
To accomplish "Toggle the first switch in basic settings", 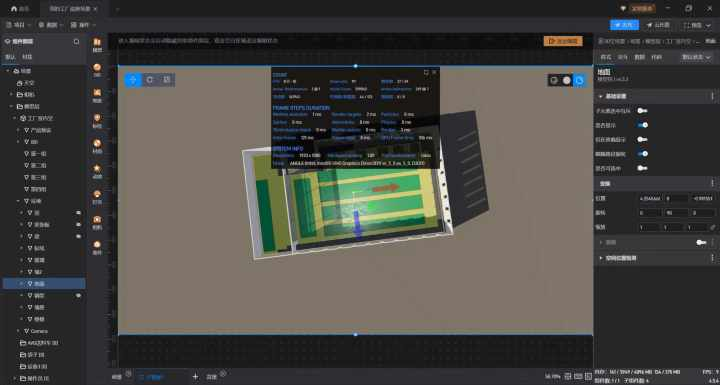I will click(642, 111).
